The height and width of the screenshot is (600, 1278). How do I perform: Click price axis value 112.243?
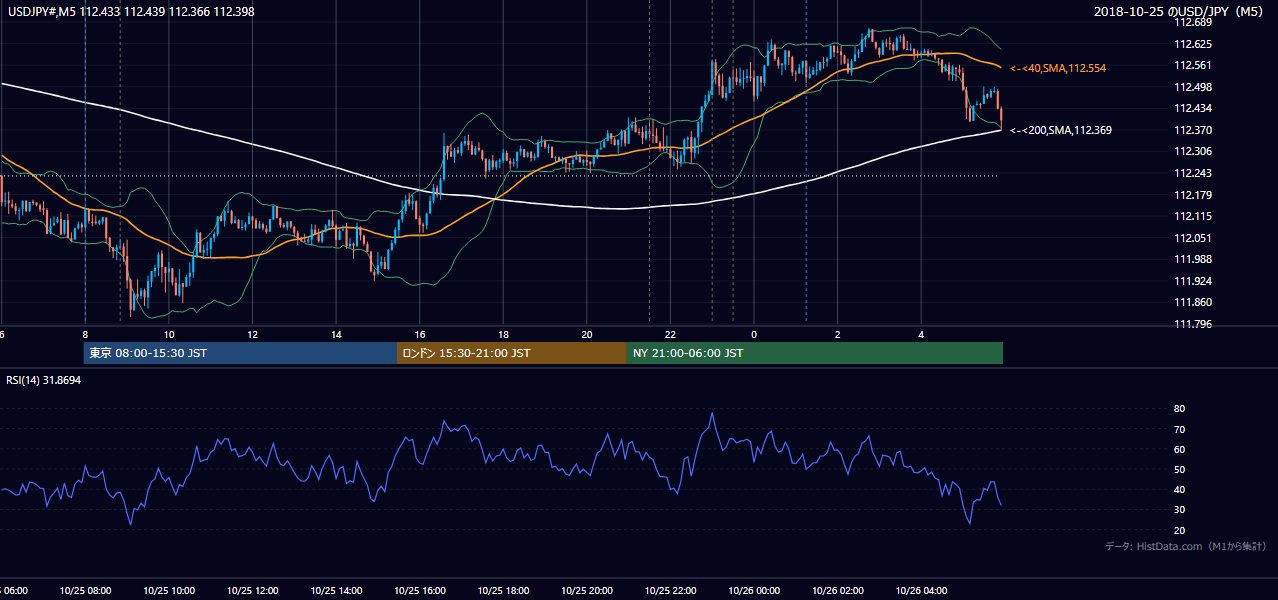click(x=1192, y=173)
